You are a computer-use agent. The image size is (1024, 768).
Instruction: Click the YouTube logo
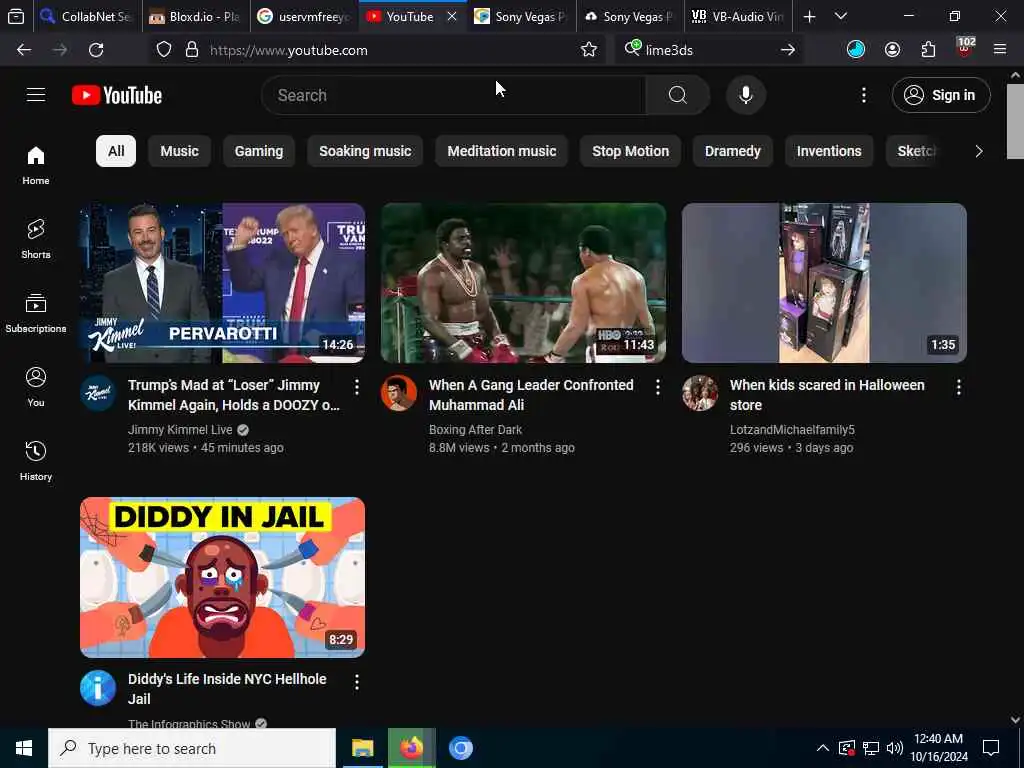pos(117,95)
